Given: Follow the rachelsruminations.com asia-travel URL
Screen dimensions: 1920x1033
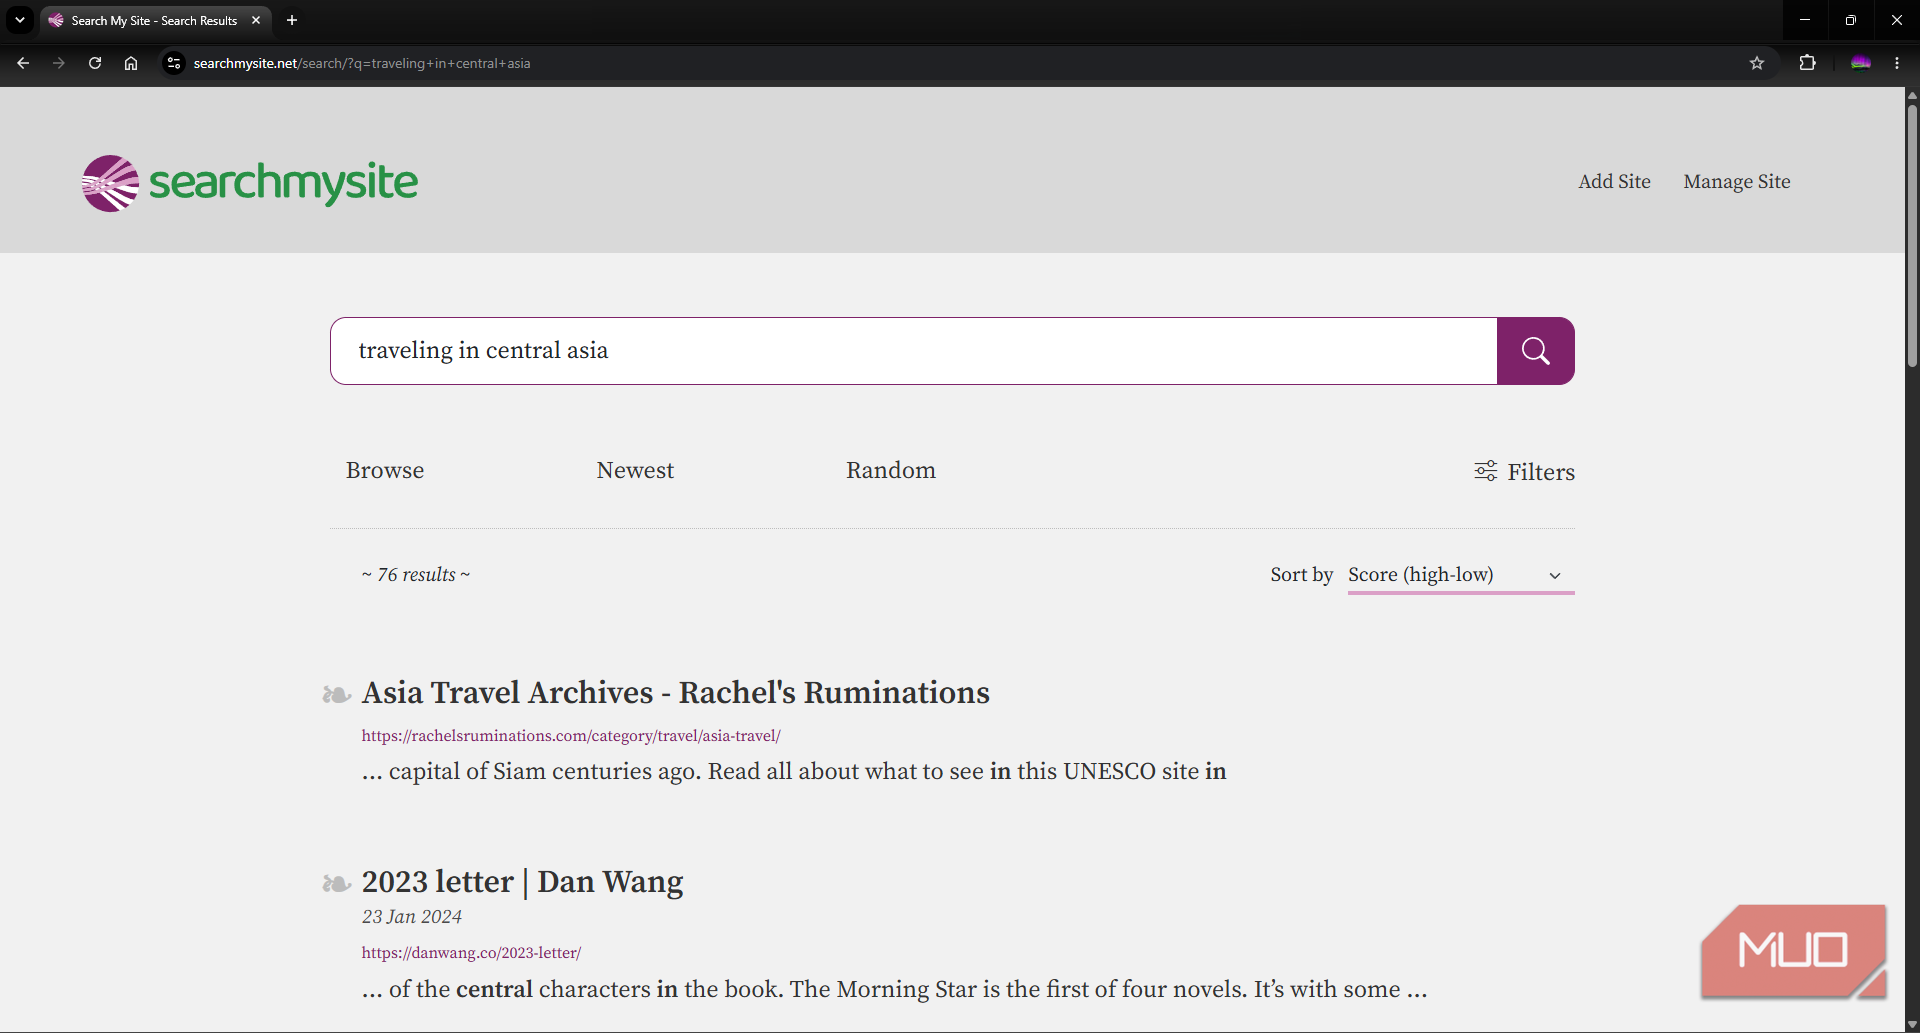Looking at the screenshot, I should coord(571,736).
